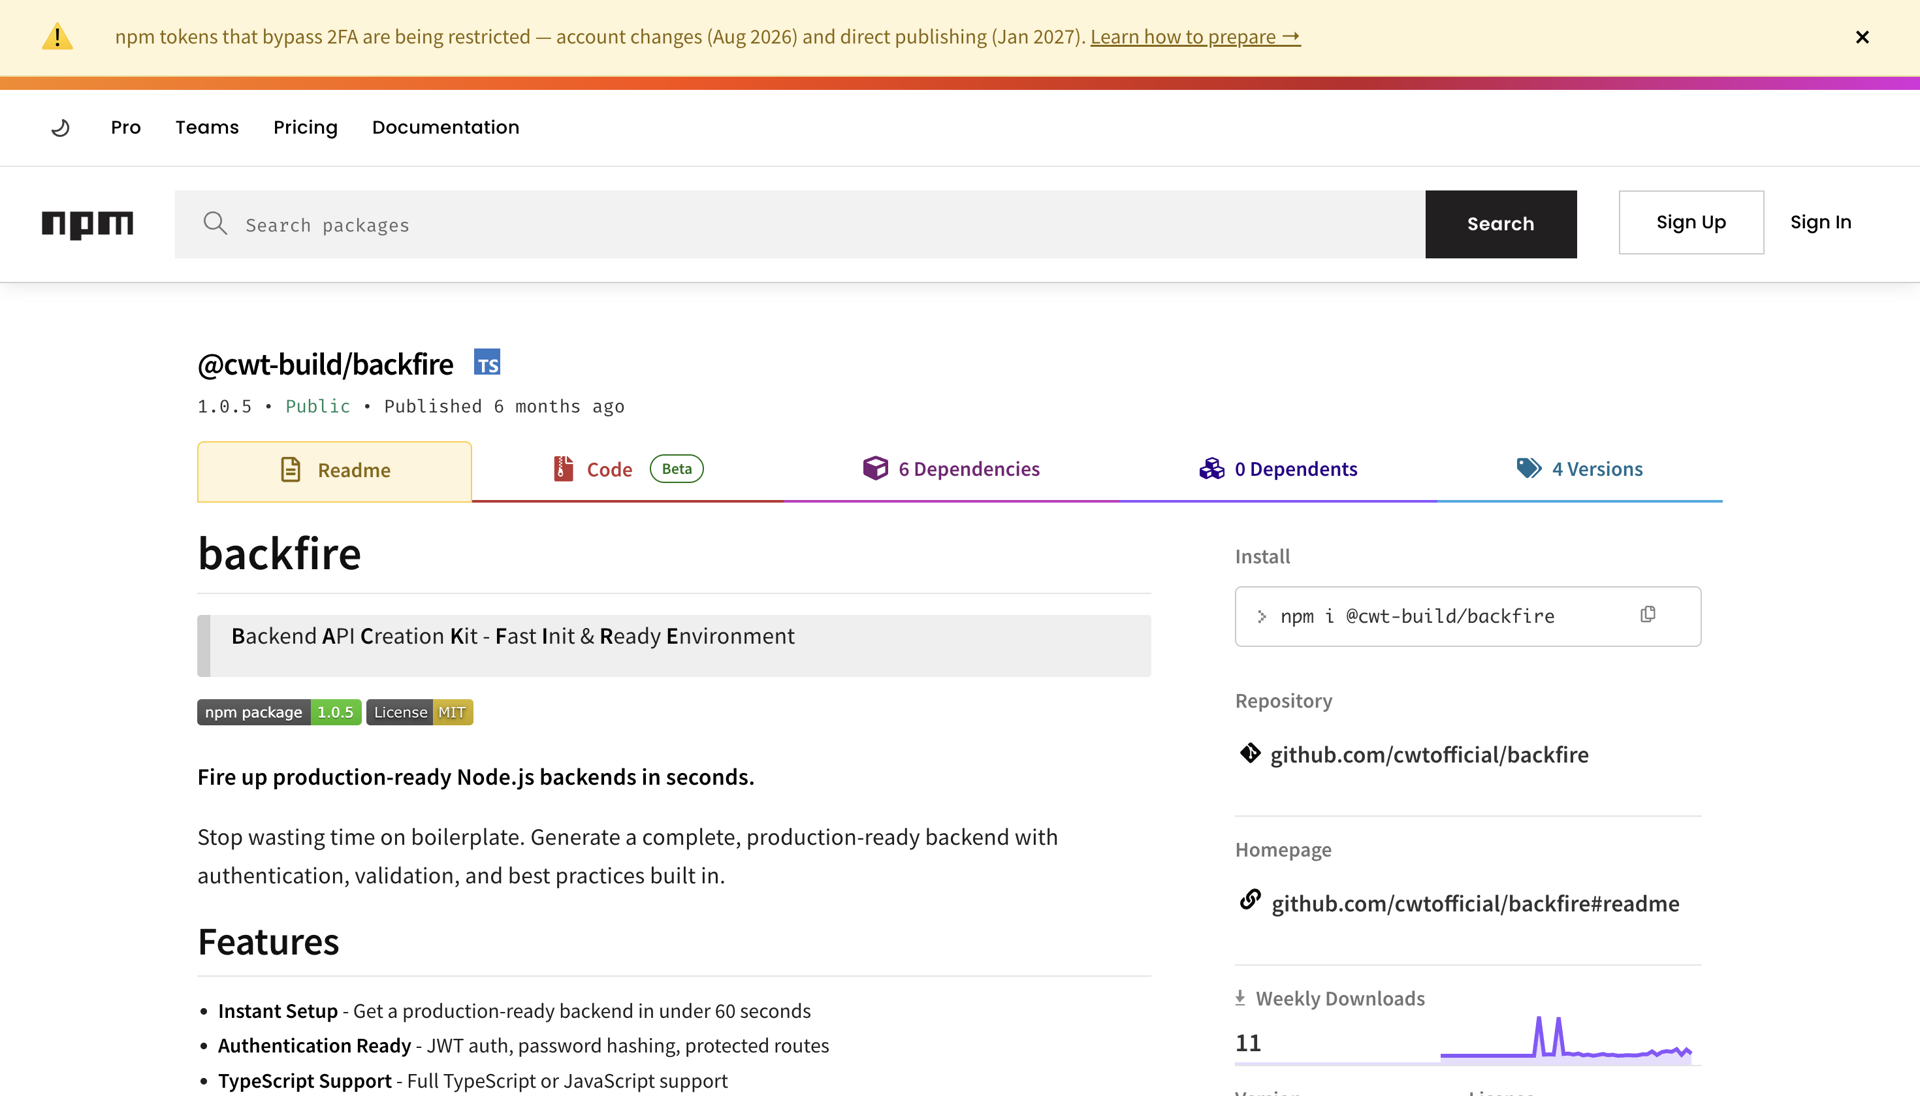Click the Dependencies box icon
The width and height of the screenshot is (1920, 1096).
point(875,468)
